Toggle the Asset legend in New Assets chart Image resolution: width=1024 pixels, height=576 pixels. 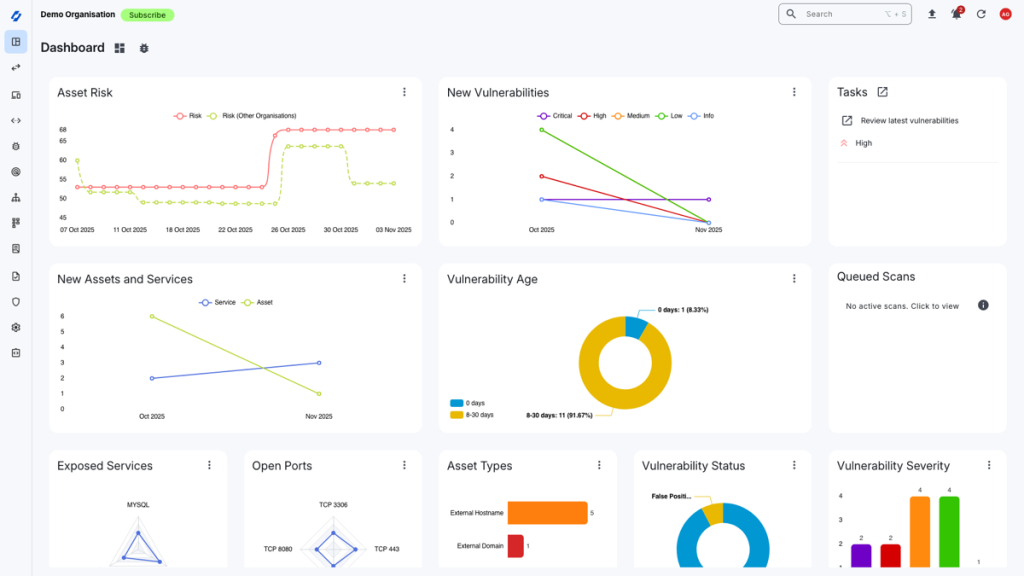click(x=257, y=301)
